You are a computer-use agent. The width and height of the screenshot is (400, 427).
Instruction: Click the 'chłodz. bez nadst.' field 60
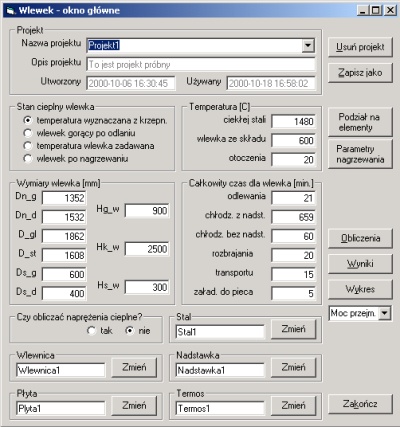coord(293,236)
